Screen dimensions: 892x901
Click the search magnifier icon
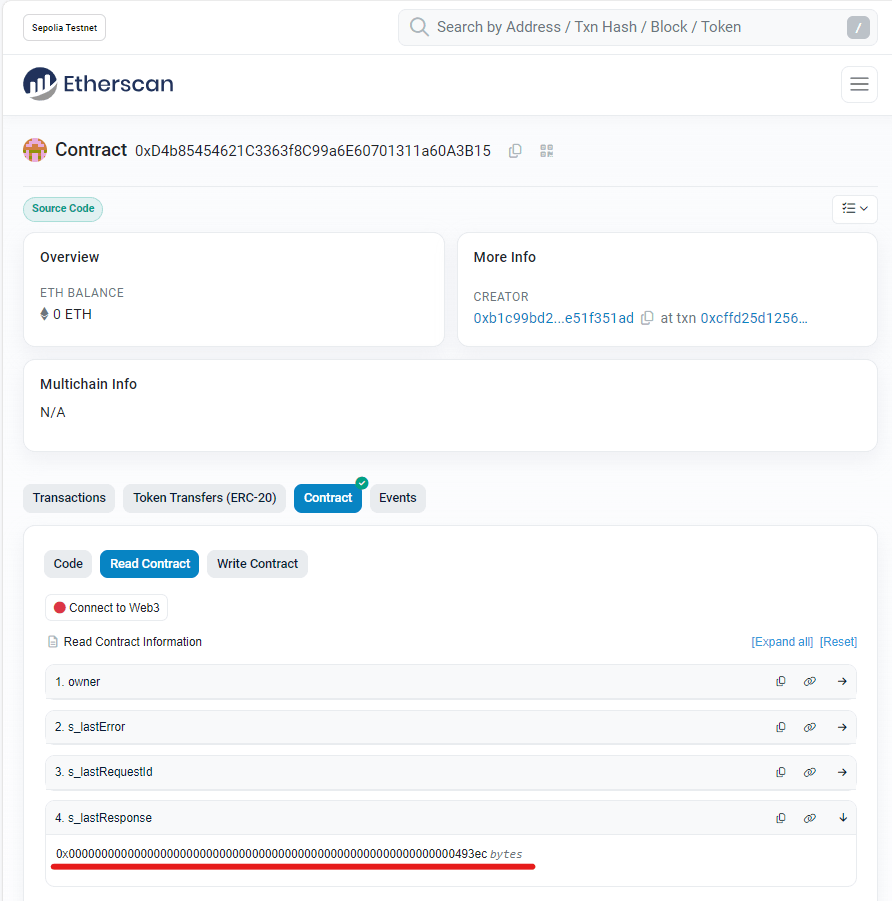(419, 27)
